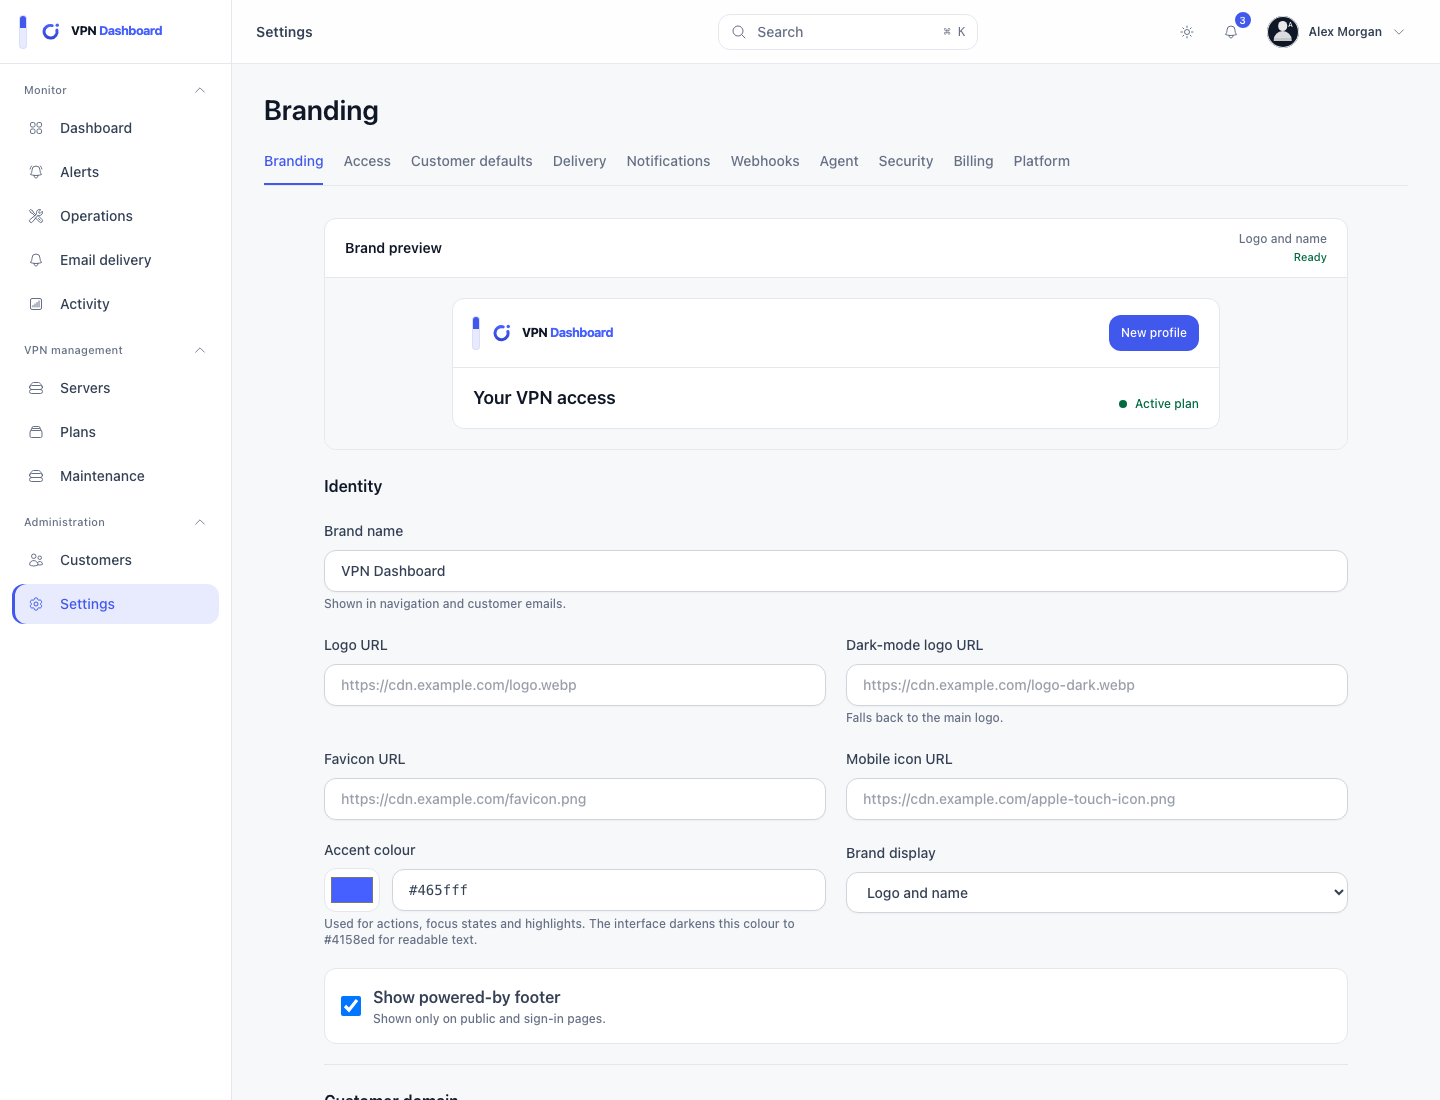This screenshot has width=1440, height=1100.
Task: Click the Customers people icon
Action: tap(36, 560)
